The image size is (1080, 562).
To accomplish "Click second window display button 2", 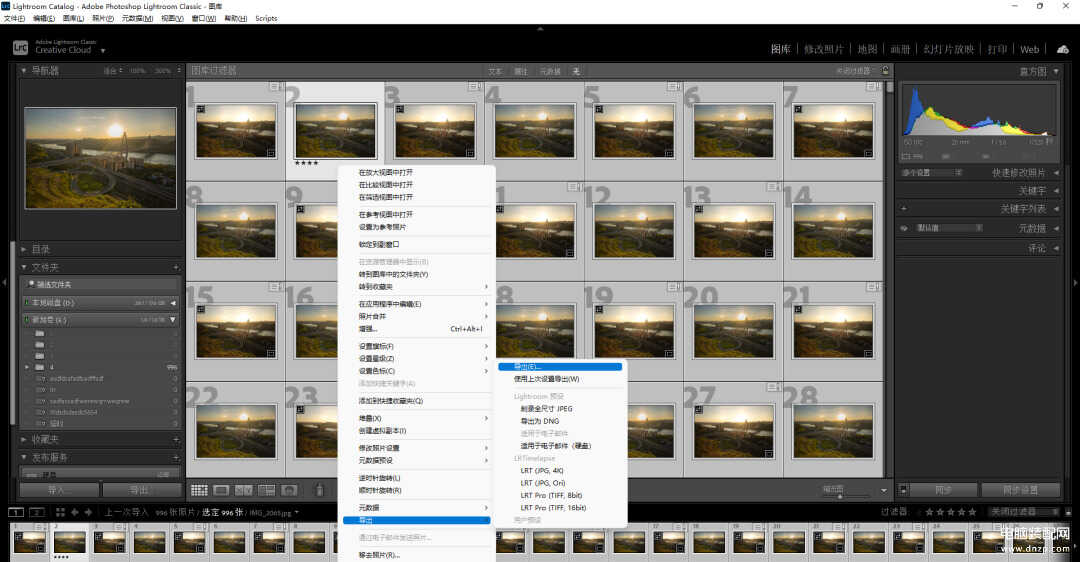I will tap(37, 512).
